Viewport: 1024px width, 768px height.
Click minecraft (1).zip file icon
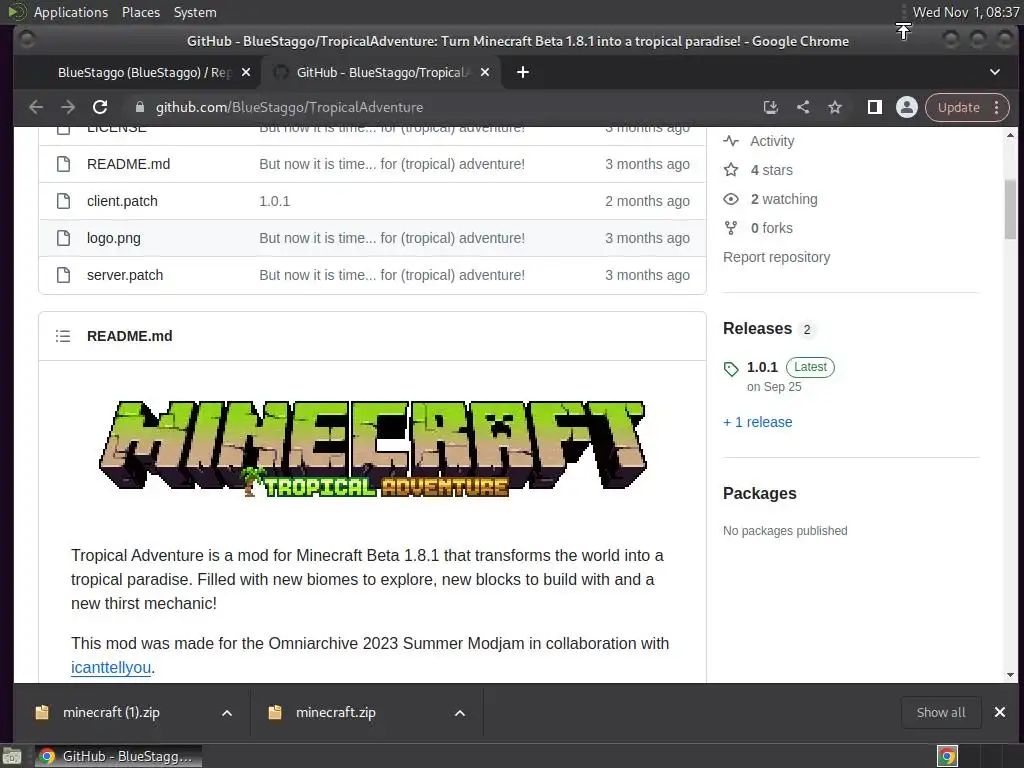click(x=42, y=712)
